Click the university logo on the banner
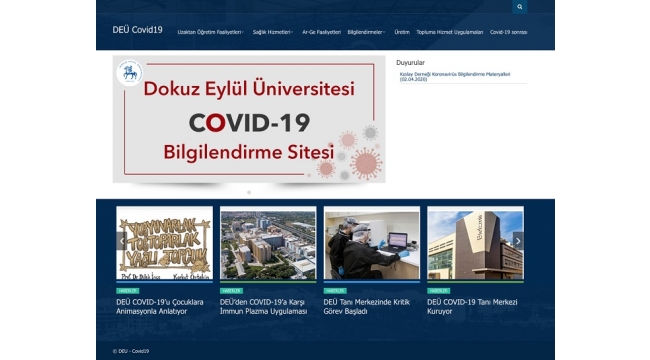This screenshot has width=650, height=360. (130, 73)
